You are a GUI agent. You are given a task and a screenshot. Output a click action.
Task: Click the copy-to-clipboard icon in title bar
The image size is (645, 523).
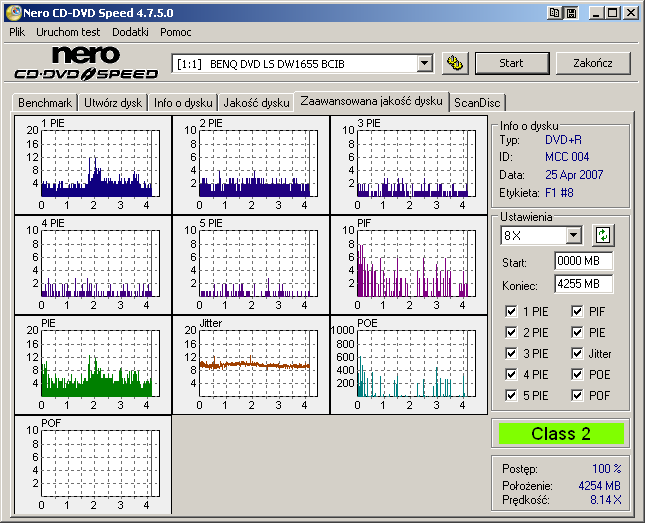pos(555,13)
